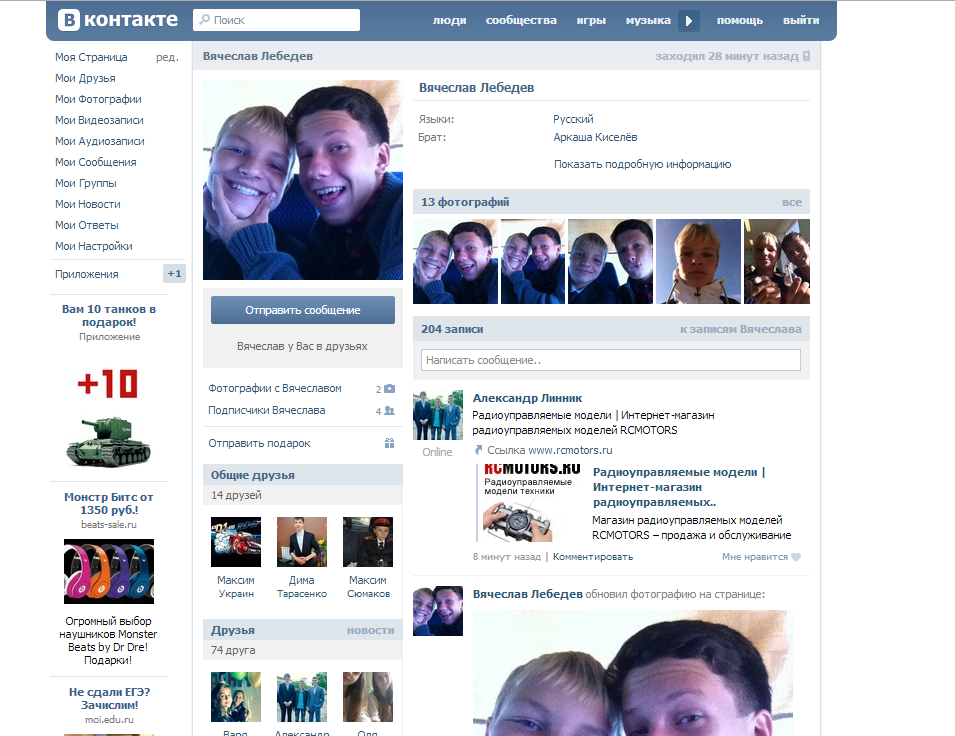Image resolution: width=955 pixels, height=736 pixels.
Task: Click ред. to edit my page
Action: [167, 57]
